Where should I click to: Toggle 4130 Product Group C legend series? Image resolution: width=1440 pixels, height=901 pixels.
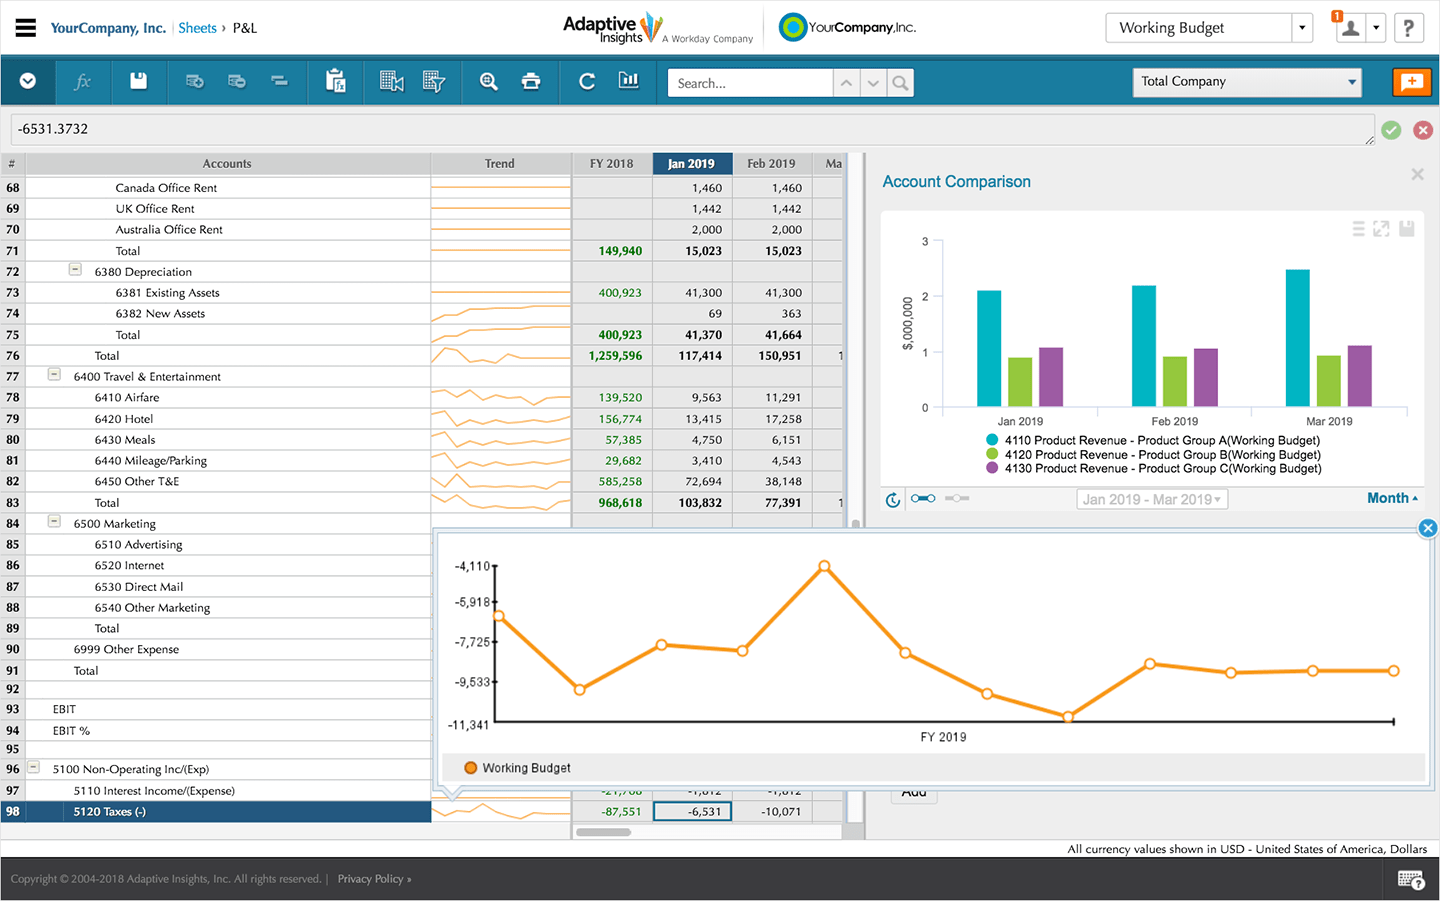(1153, 468)
